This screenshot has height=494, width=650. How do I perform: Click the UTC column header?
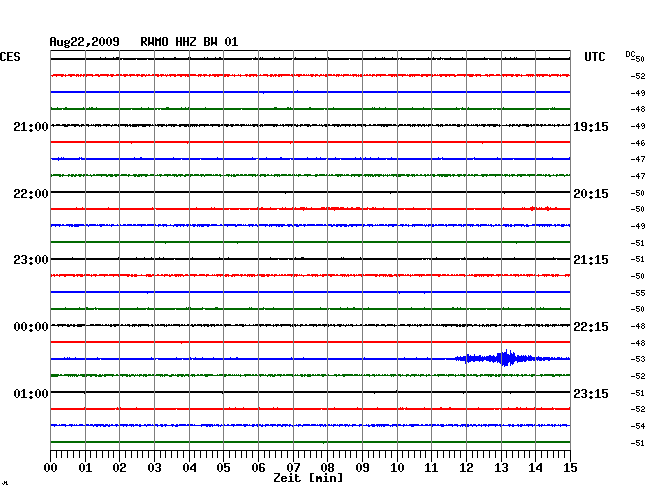594,57
